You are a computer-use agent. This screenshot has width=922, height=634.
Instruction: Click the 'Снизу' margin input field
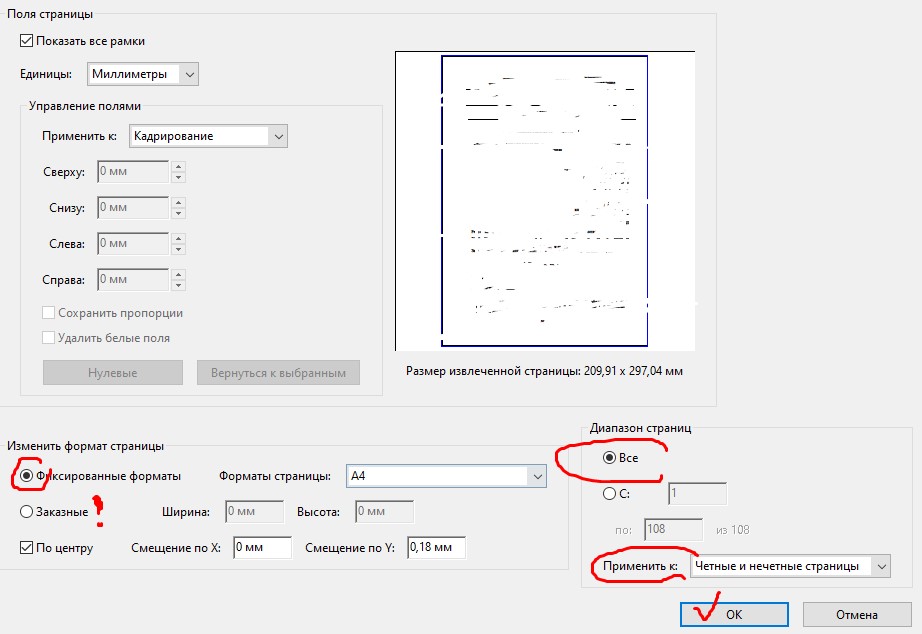tap(133, 208)
